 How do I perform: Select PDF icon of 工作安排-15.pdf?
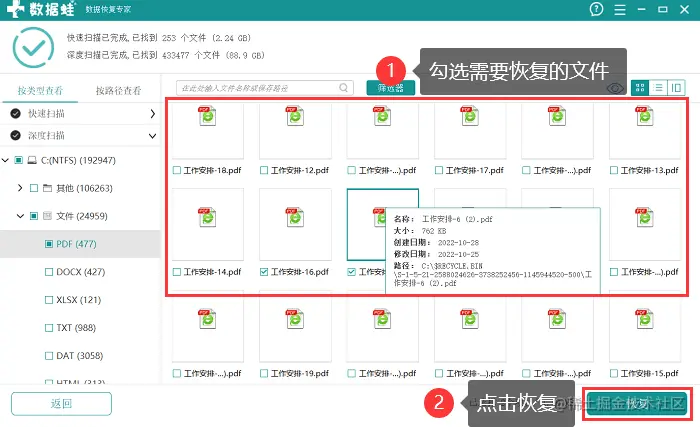pos(645,319)
